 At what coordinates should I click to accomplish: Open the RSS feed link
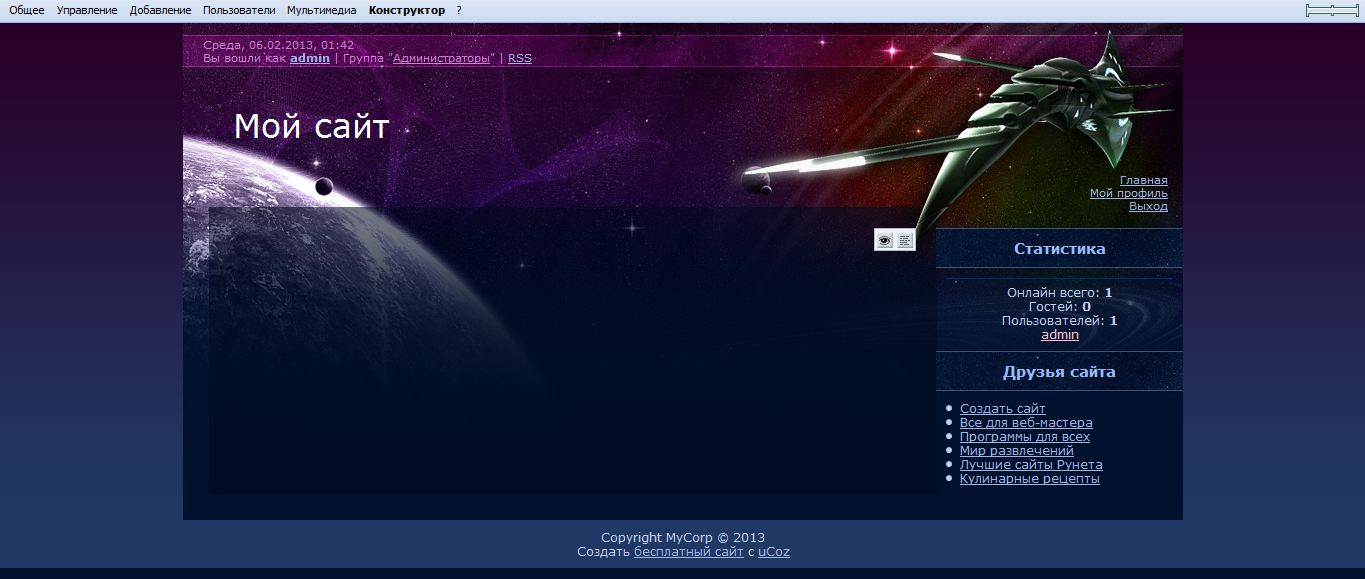click(520, 58)
